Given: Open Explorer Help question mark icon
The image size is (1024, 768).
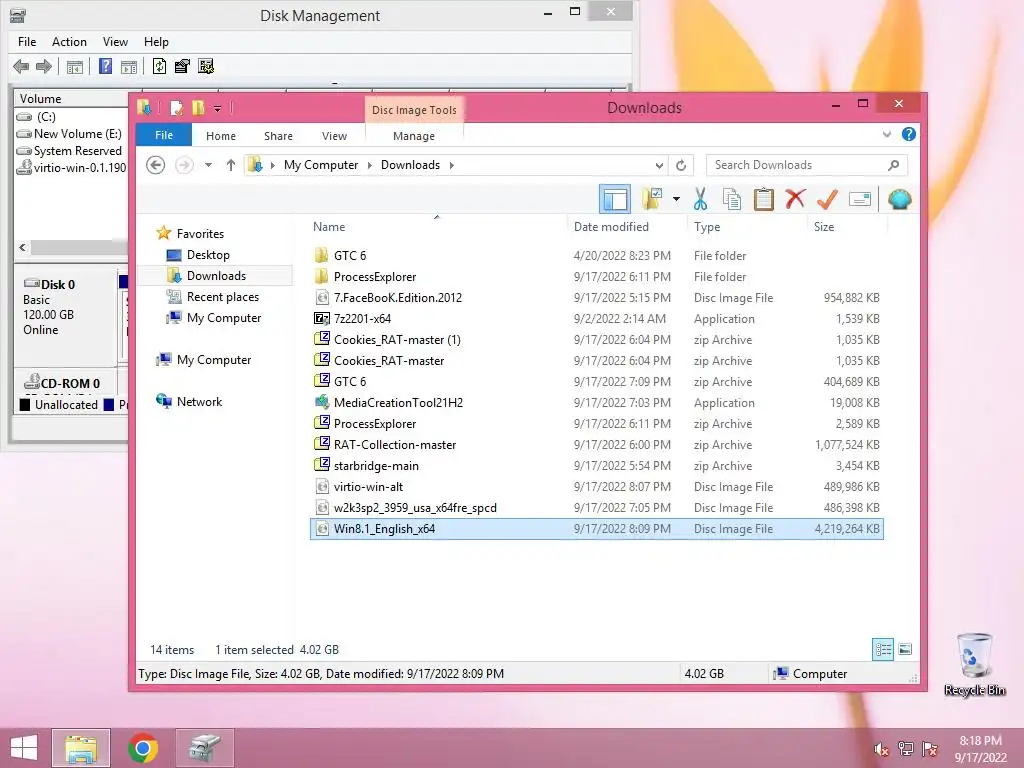Looking at the screenshot, I should 908,135.
